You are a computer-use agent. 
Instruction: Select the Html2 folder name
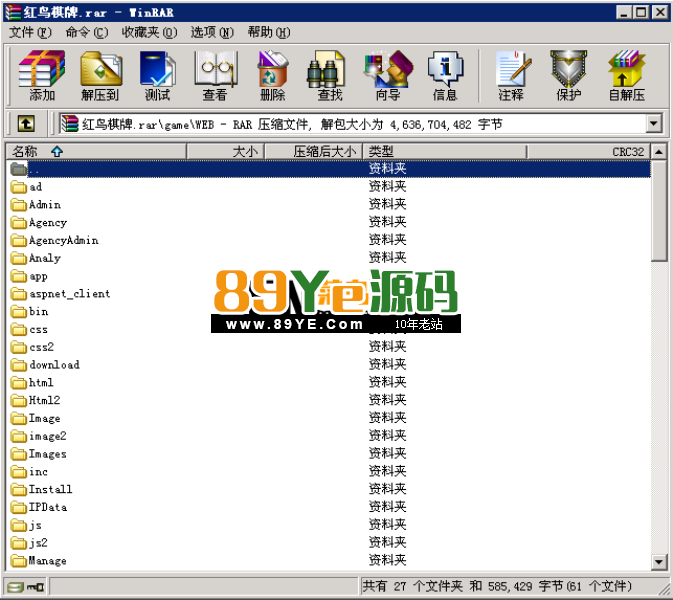44,401
